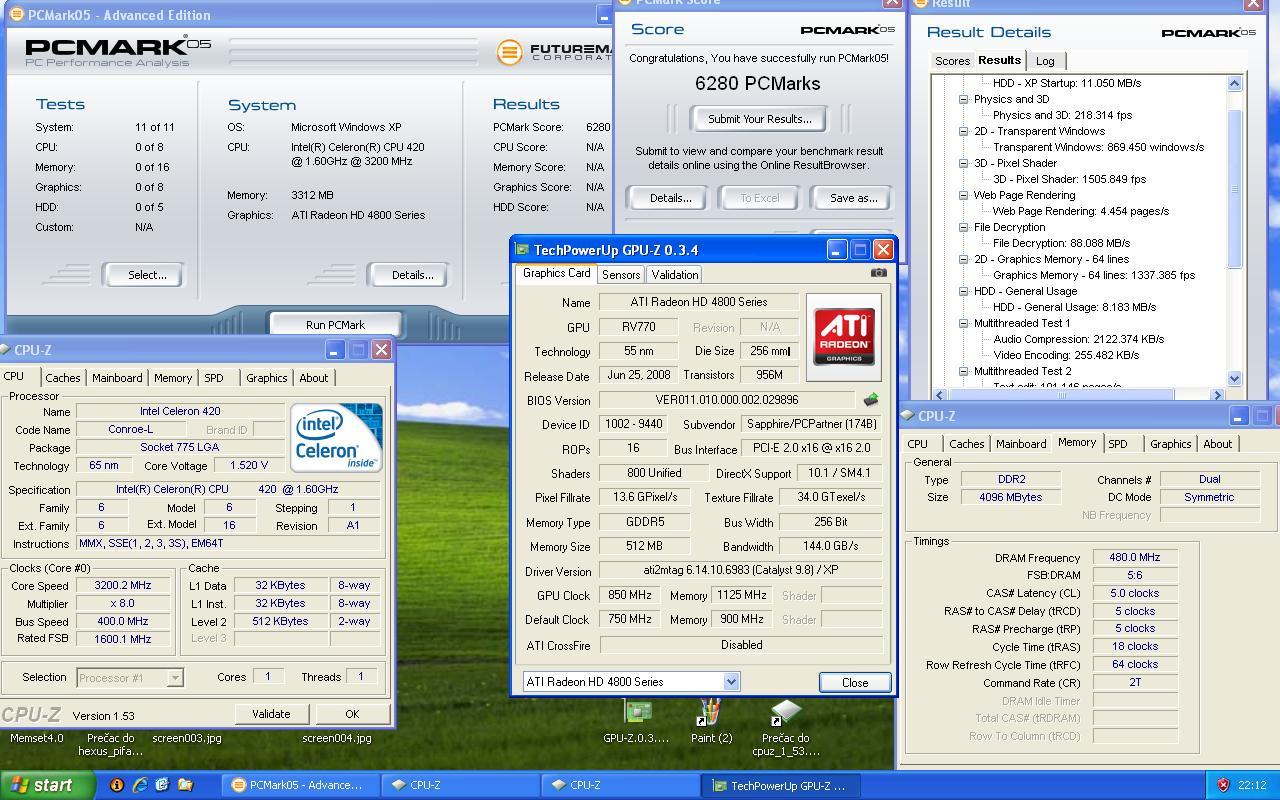Open the Prečac do cpuz_1_53 desktop shortcut
Viewport: 1280px width, 800px height.
785,728
